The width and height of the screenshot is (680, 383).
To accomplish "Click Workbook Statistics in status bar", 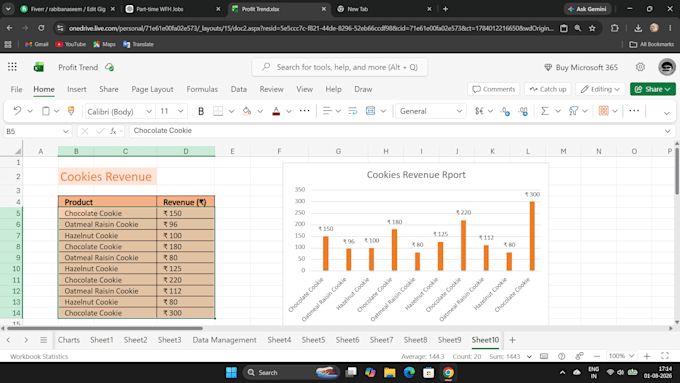I will pos(39,356).
